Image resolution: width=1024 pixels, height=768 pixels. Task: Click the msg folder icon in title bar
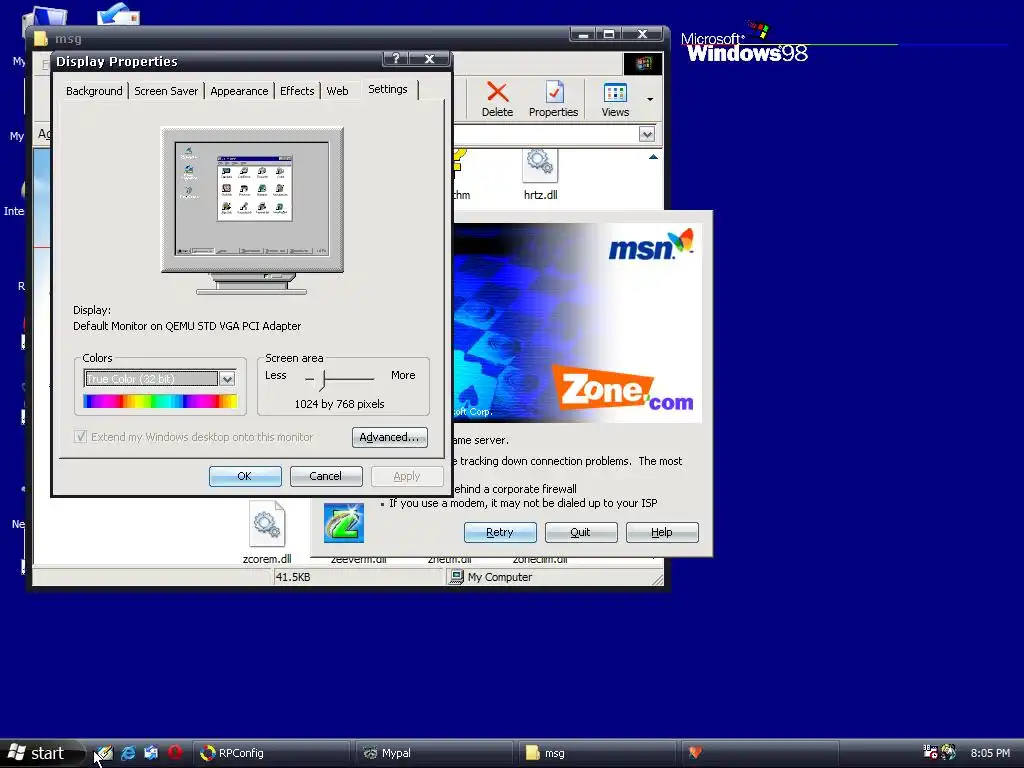(41, 39)
